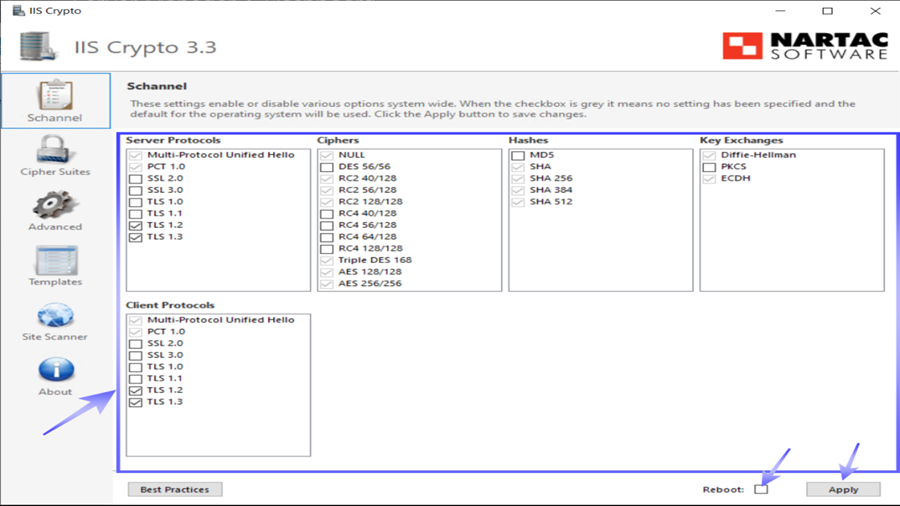This screenshot has width=900, height=506.
Task: Toggle PCT 1.0 under Server Protocols
Action: click(135, 166)
